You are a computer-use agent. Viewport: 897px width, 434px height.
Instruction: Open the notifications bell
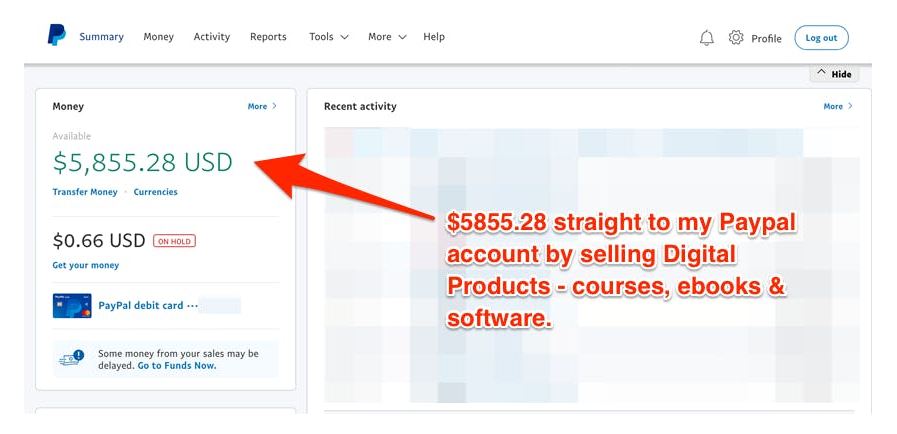tap(707, 38)
